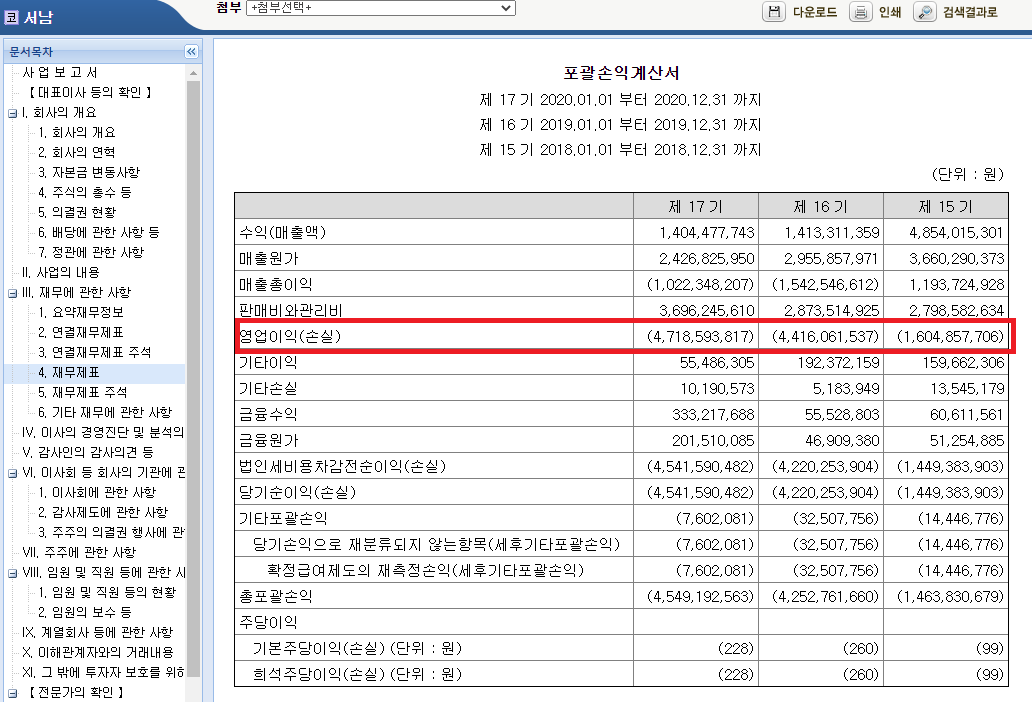Open IX. 계열회사 등에 관한 사항

[x=97, y=632]
